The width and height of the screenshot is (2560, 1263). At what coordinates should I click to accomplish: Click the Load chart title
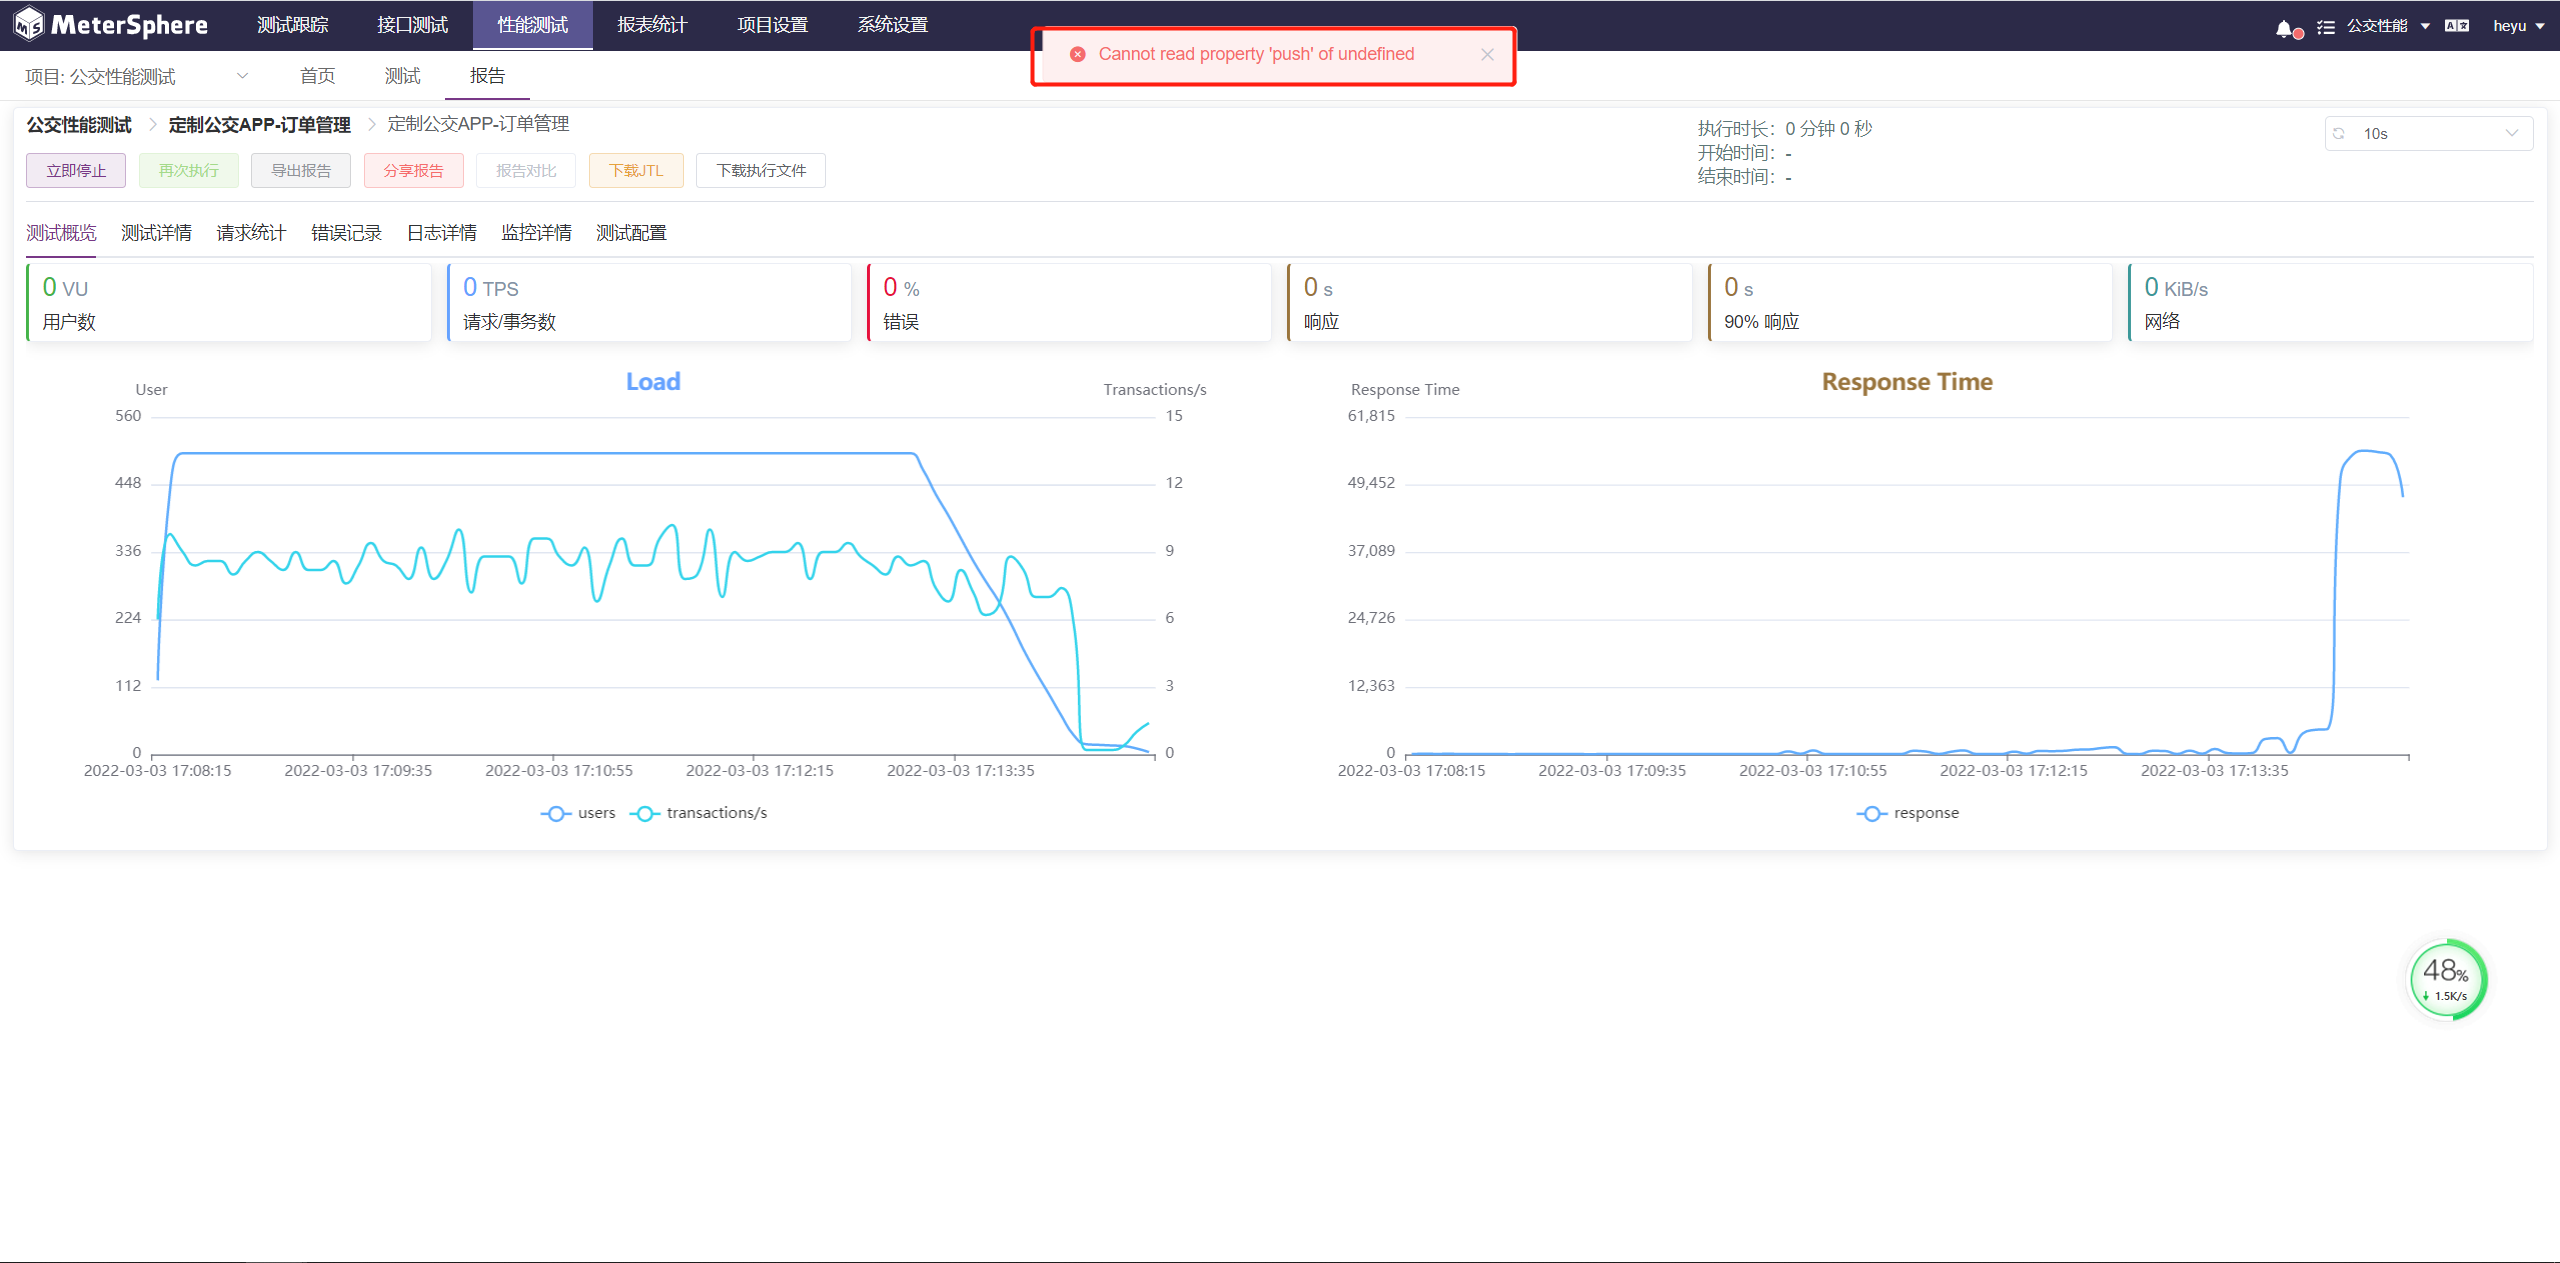(x=653, y=382)
